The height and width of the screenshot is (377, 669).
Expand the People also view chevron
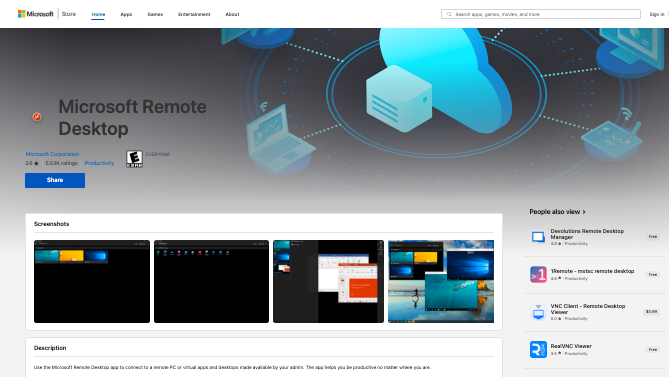(584, 212)
